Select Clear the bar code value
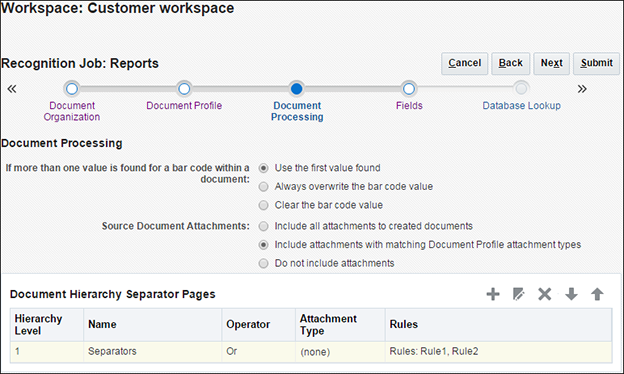This screenshot has height=374, width=624. (263, 205)
